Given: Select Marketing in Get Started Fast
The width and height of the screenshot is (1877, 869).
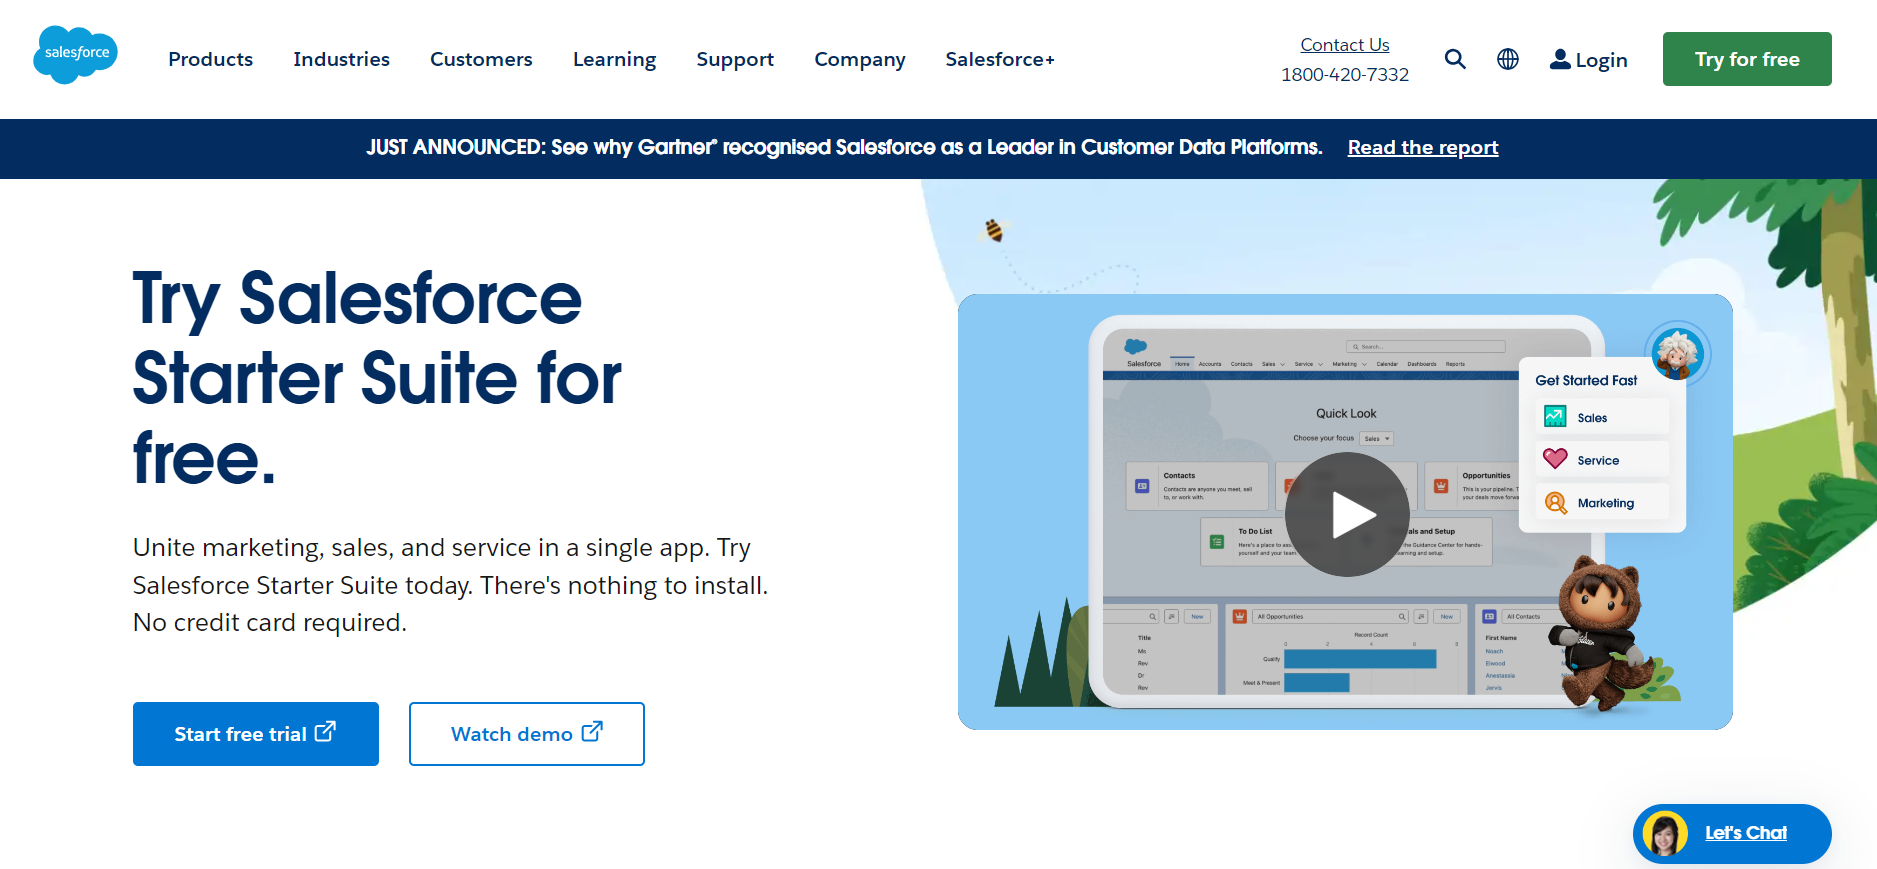Looking at the screenshot, I should 1602,503.
